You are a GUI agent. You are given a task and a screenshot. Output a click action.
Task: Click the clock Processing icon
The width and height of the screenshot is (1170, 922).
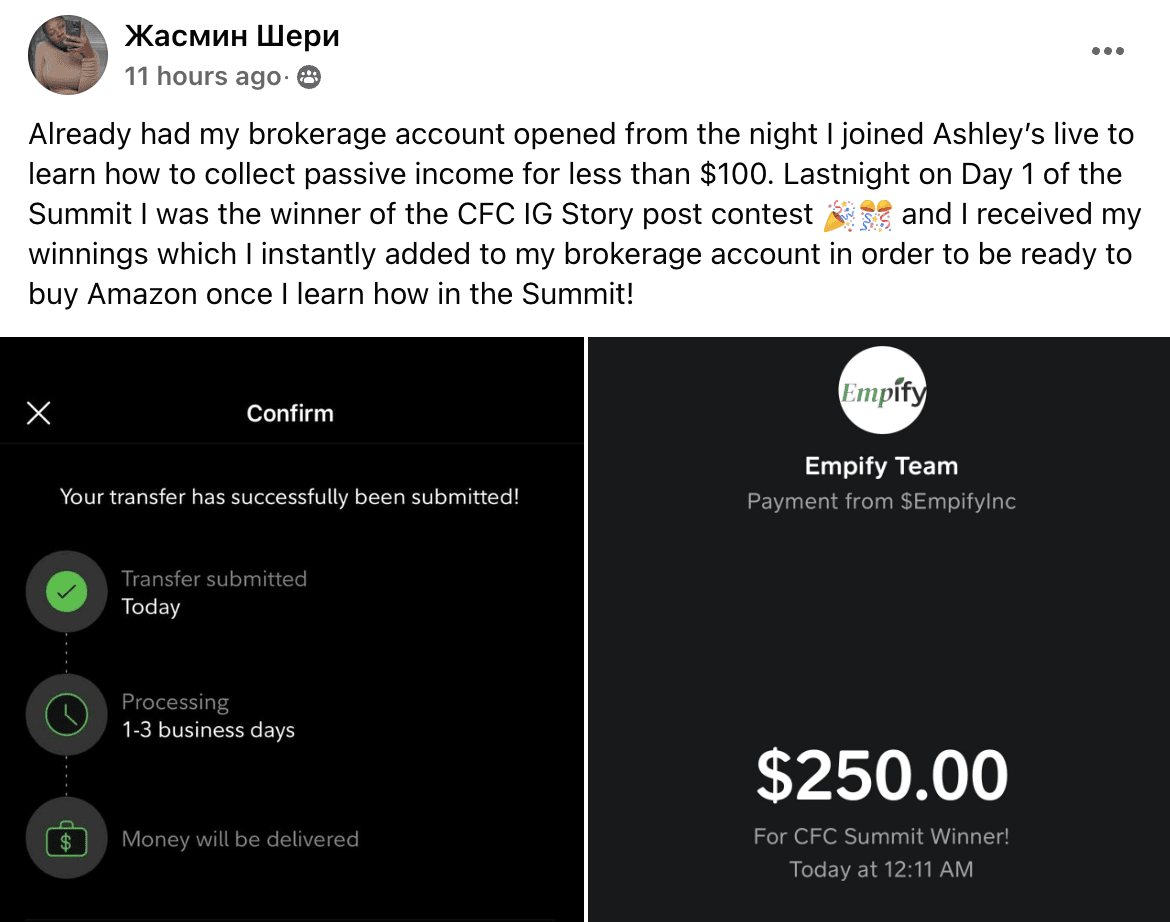click(x=66, y=715)
